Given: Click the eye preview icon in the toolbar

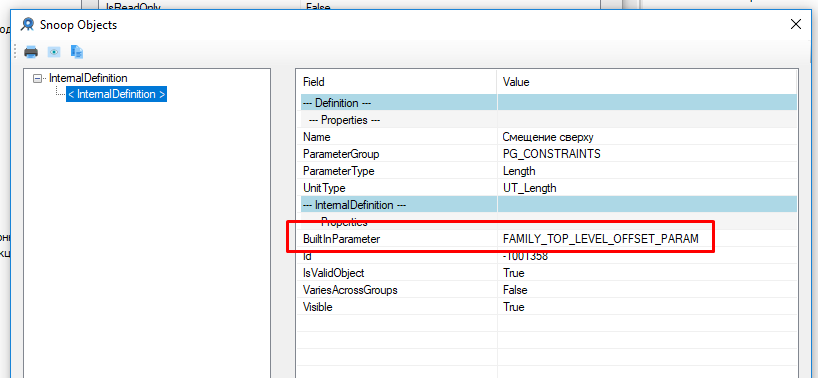Looking at the screenshot, I should (x=54, y=52).
